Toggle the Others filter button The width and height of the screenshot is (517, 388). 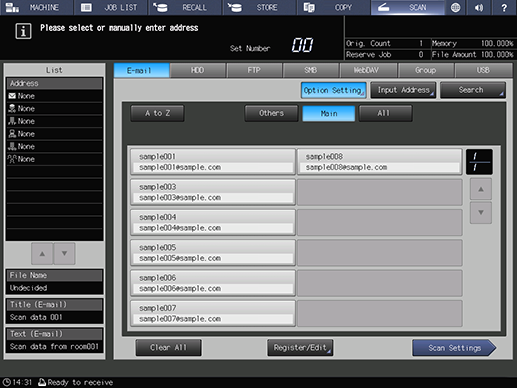[x=271, y=113]
